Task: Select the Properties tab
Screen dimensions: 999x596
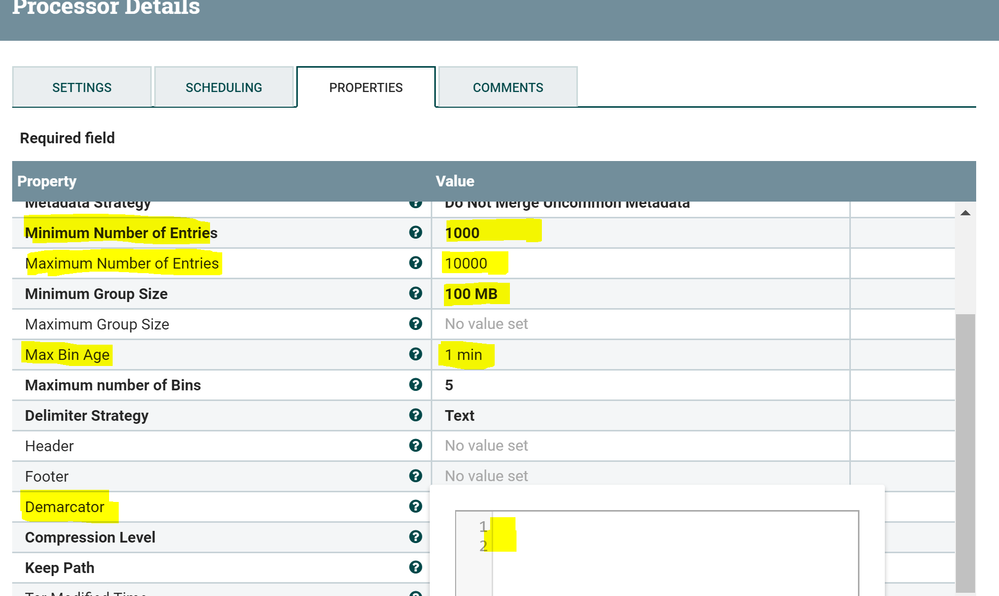Action: coord(366,87)
